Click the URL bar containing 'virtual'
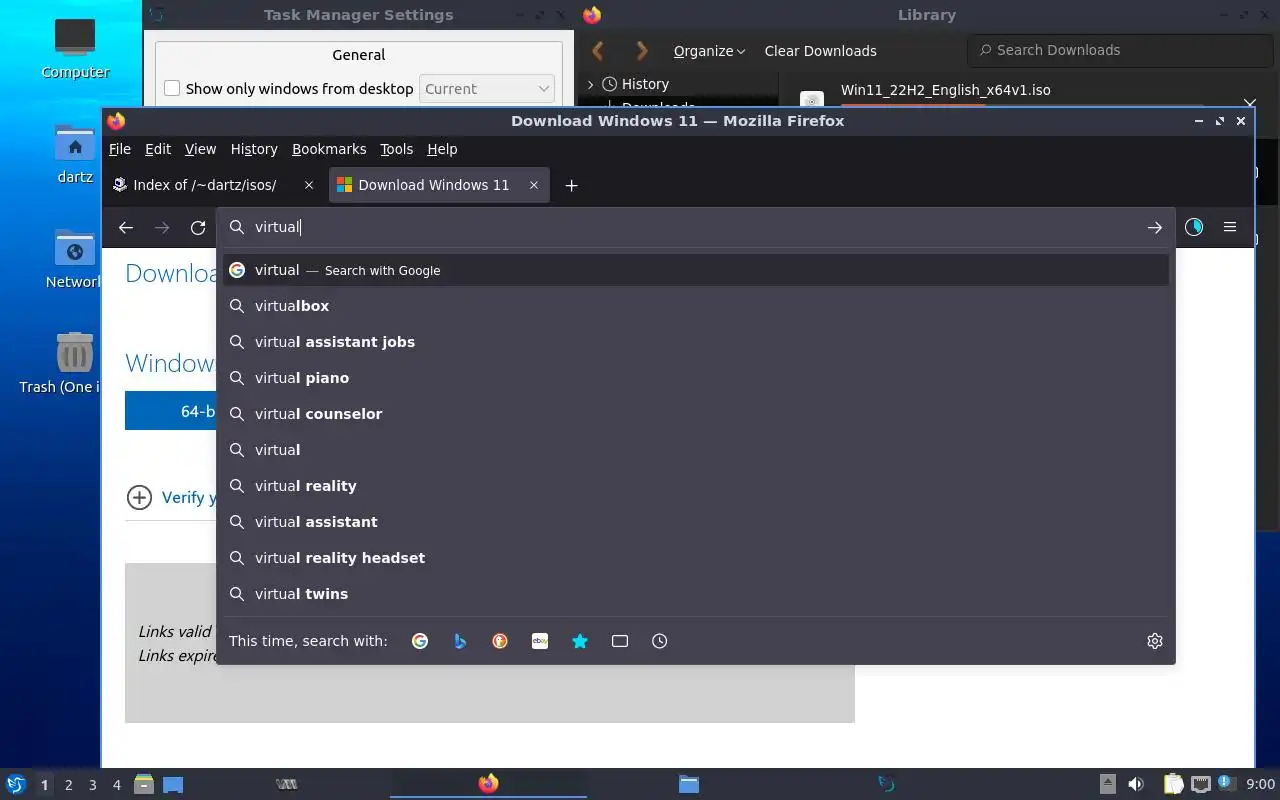Image resolution: width=1280 pixels, height=800 pixels. [695, 227]
